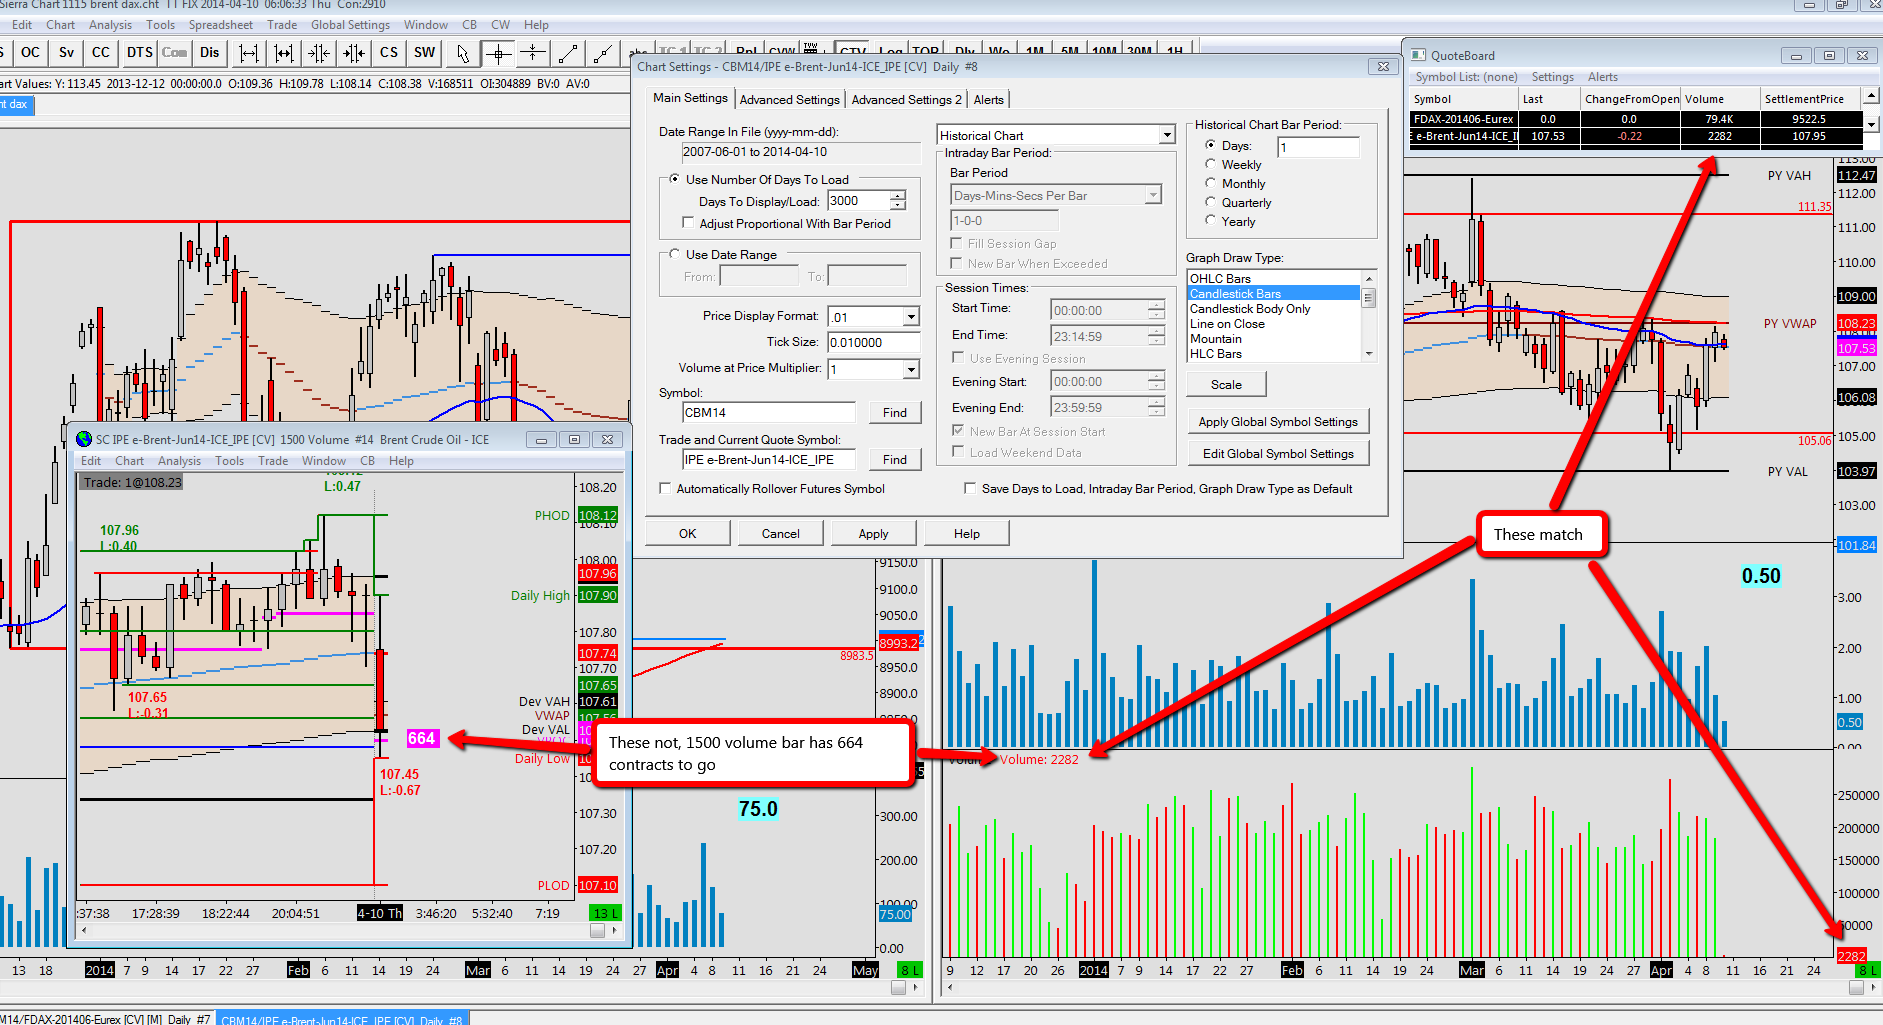Open the Historical Chart dropdown

coord(1166,135)
